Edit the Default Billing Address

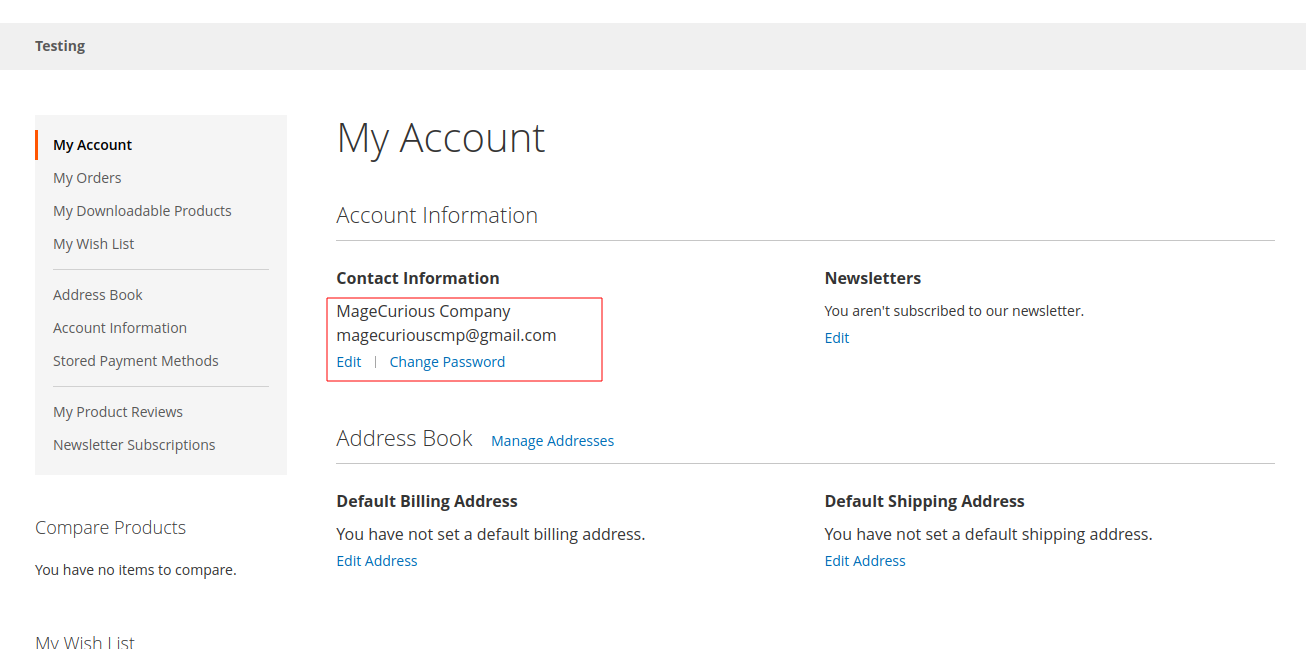(x=376, y=560)
